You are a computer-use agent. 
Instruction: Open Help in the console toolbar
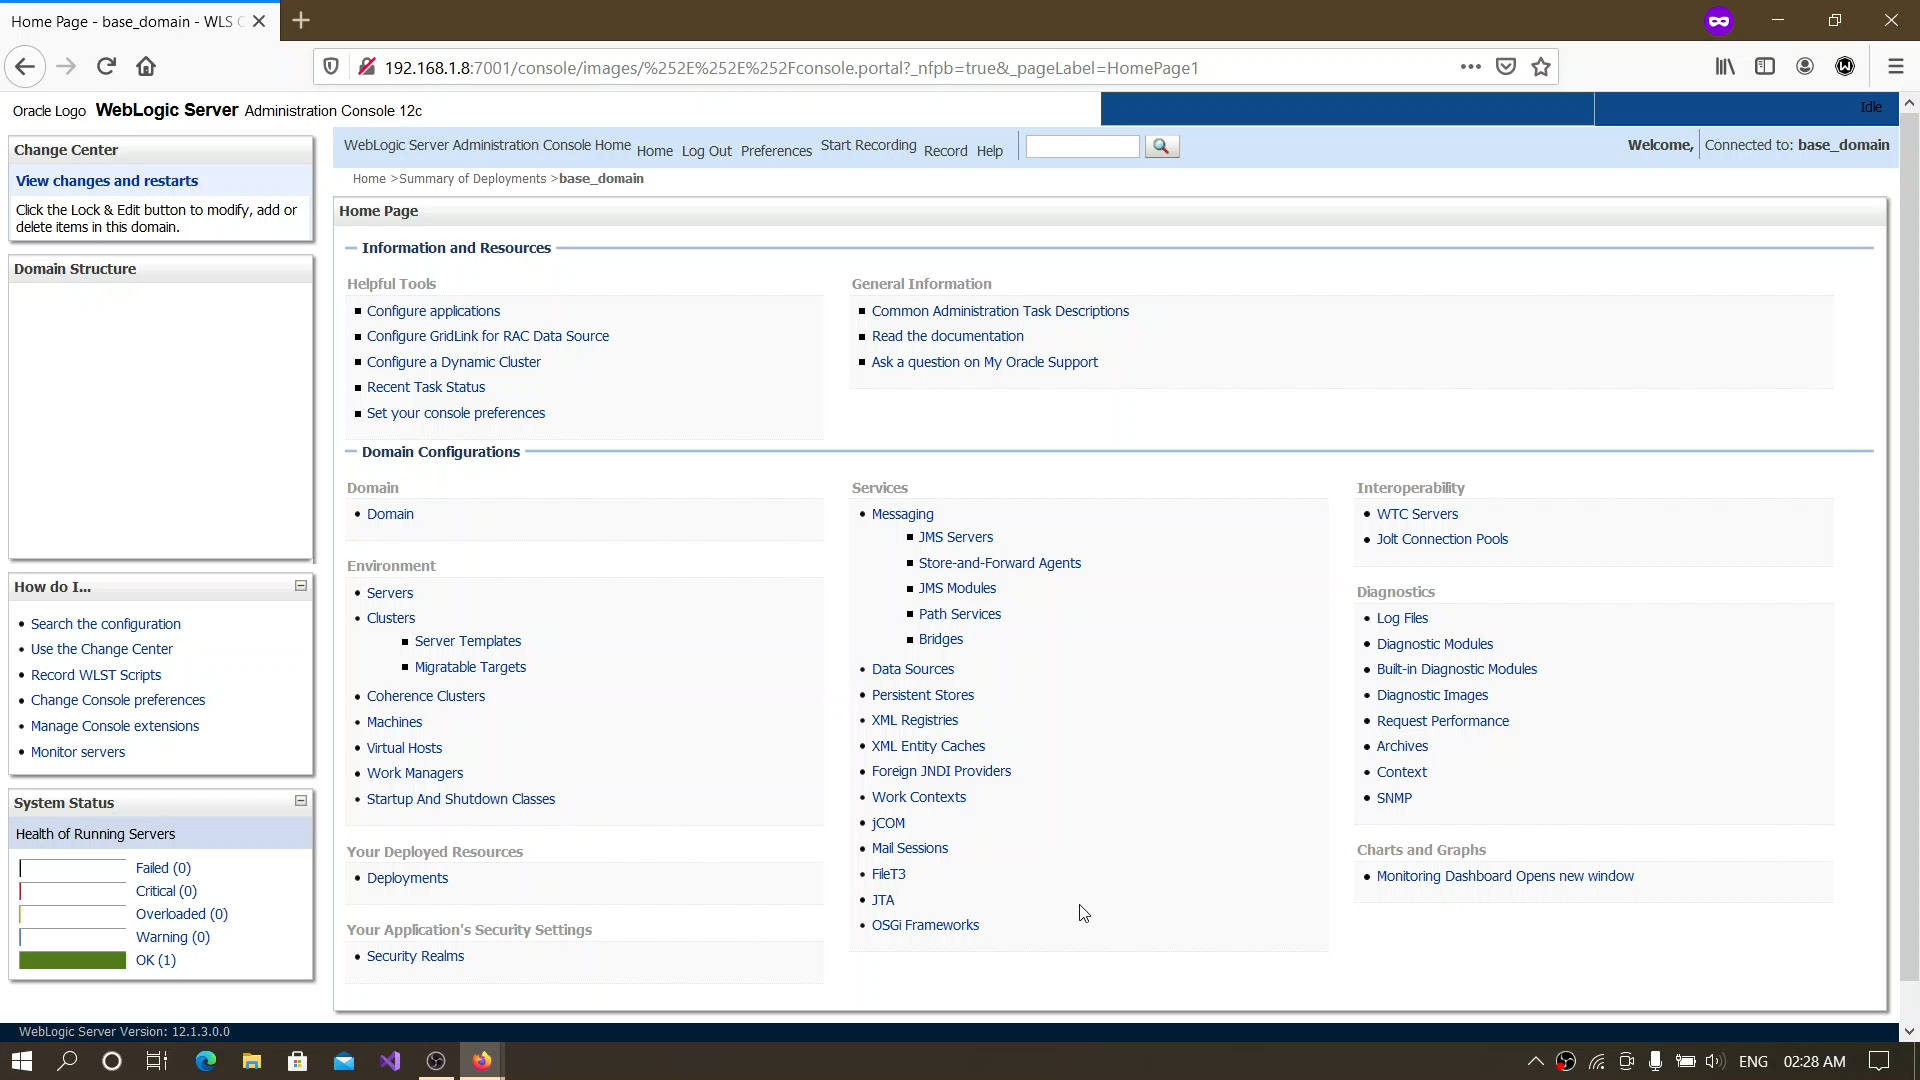point(989,151)
